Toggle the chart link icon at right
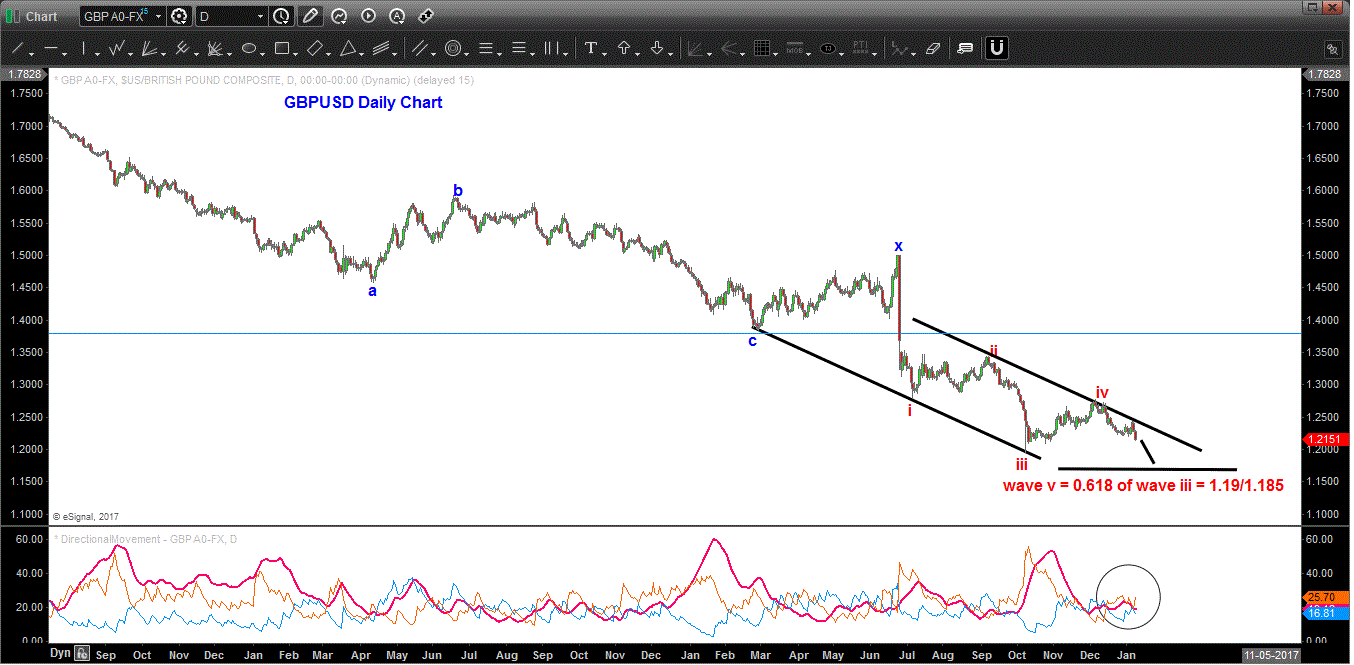 (1332, 48)
